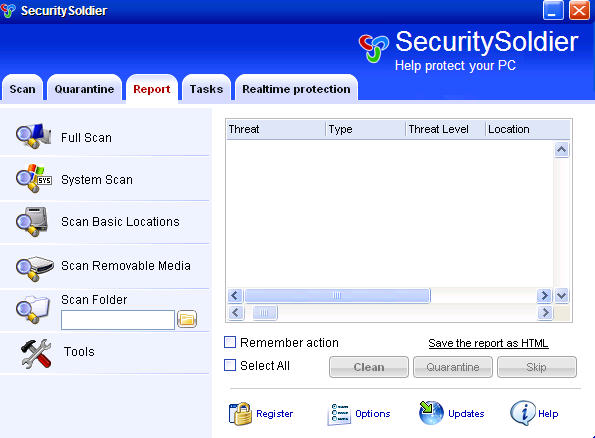Click the vertical scrollbar up arrow
This screenshot has height=438, width=595.
(x=562, y=150)
